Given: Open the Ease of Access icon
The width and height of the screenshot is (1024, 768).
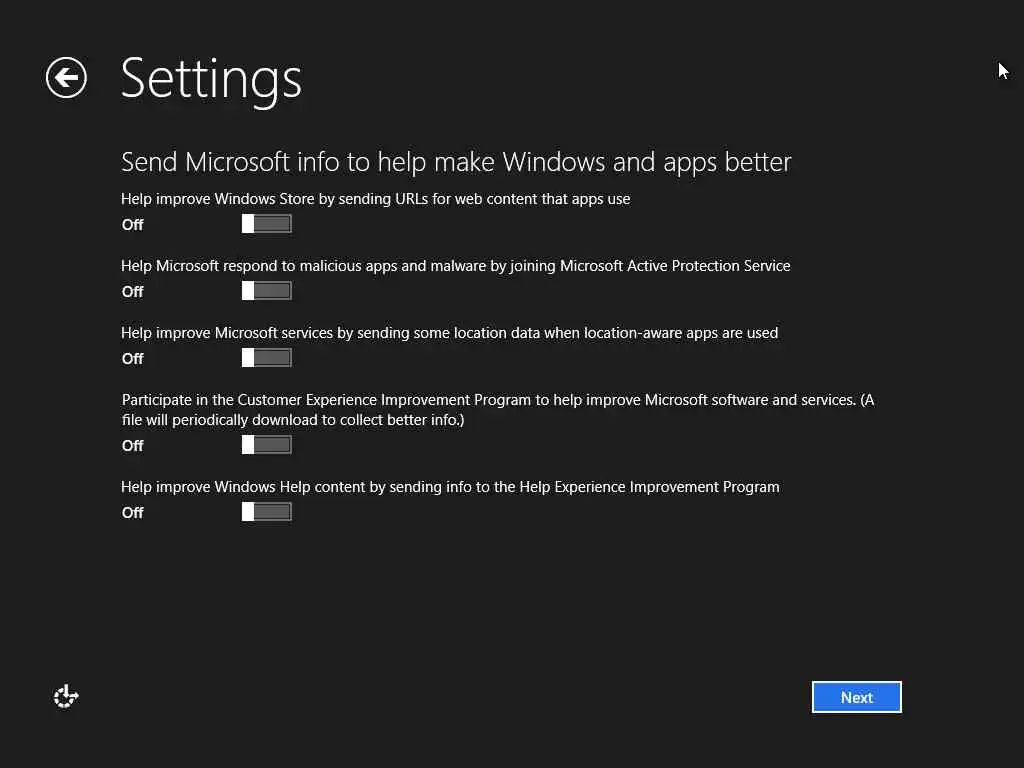Looking at the screenshot, I should point(66,696).
